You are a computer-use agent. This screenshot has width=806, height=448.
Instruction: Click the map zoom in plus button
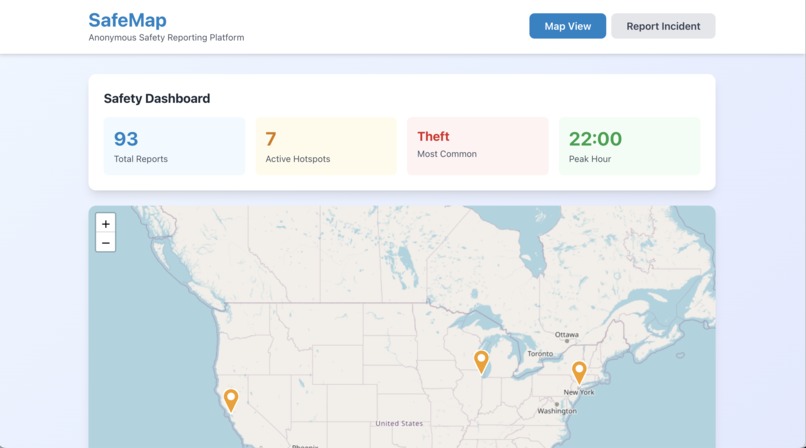coord(105,224)
